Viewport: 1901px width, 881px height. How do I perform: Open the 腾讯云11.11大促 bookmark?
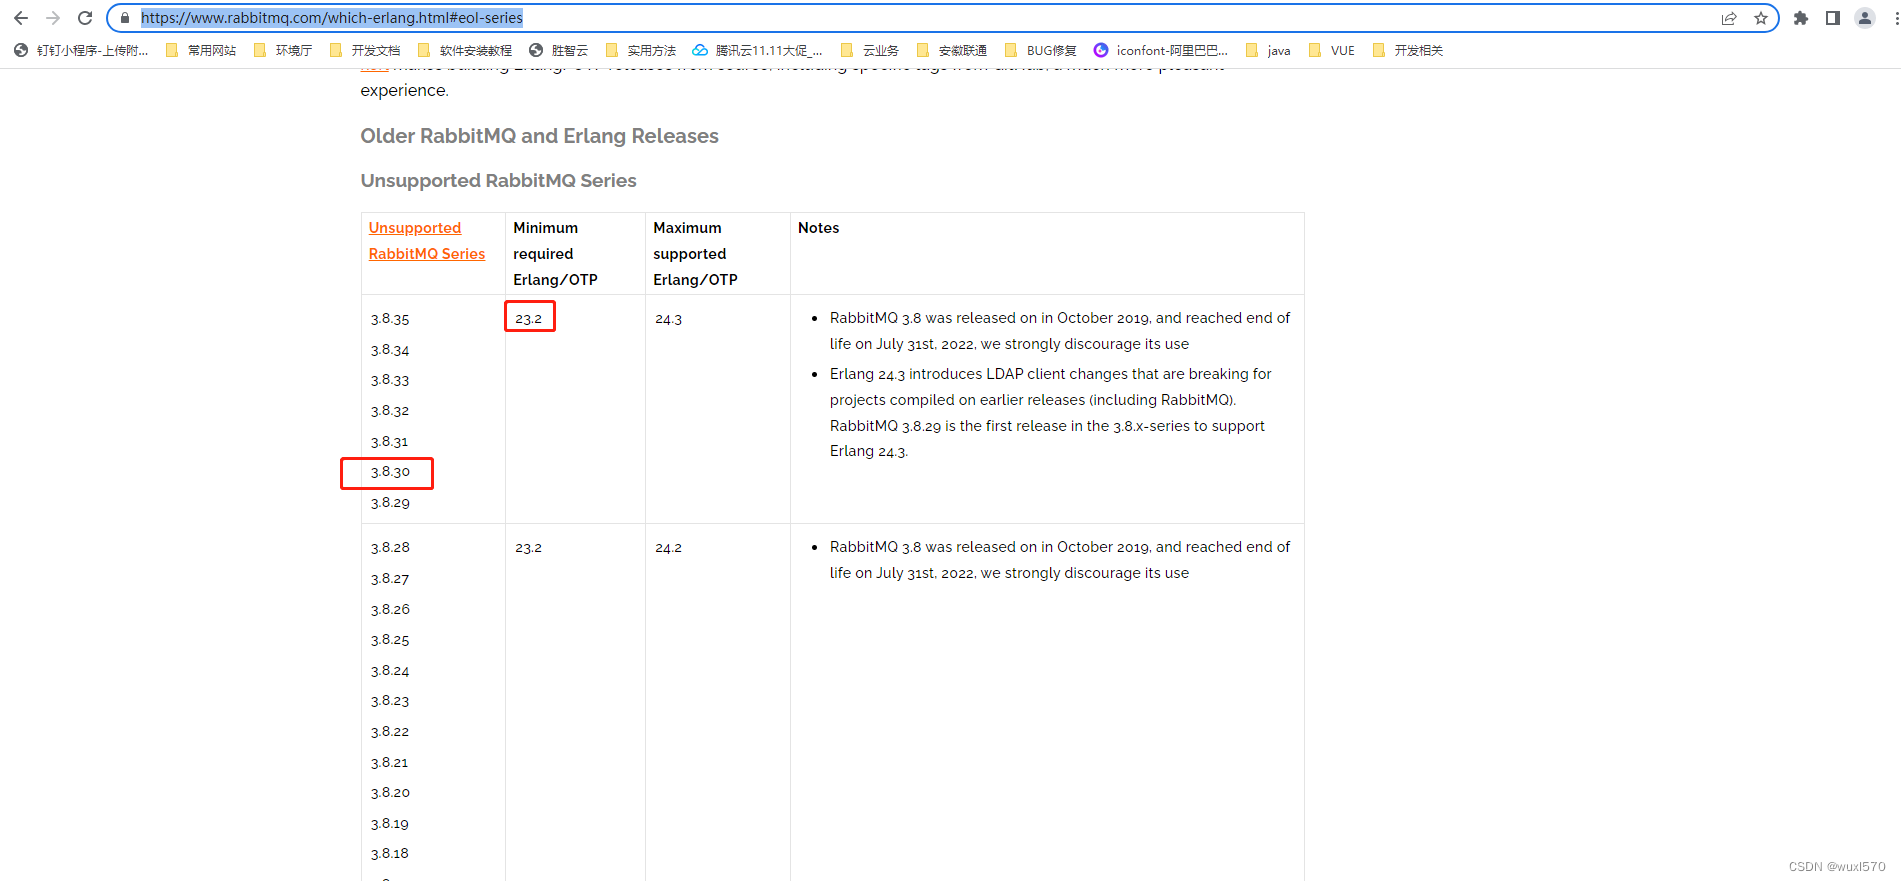point(758,50)
